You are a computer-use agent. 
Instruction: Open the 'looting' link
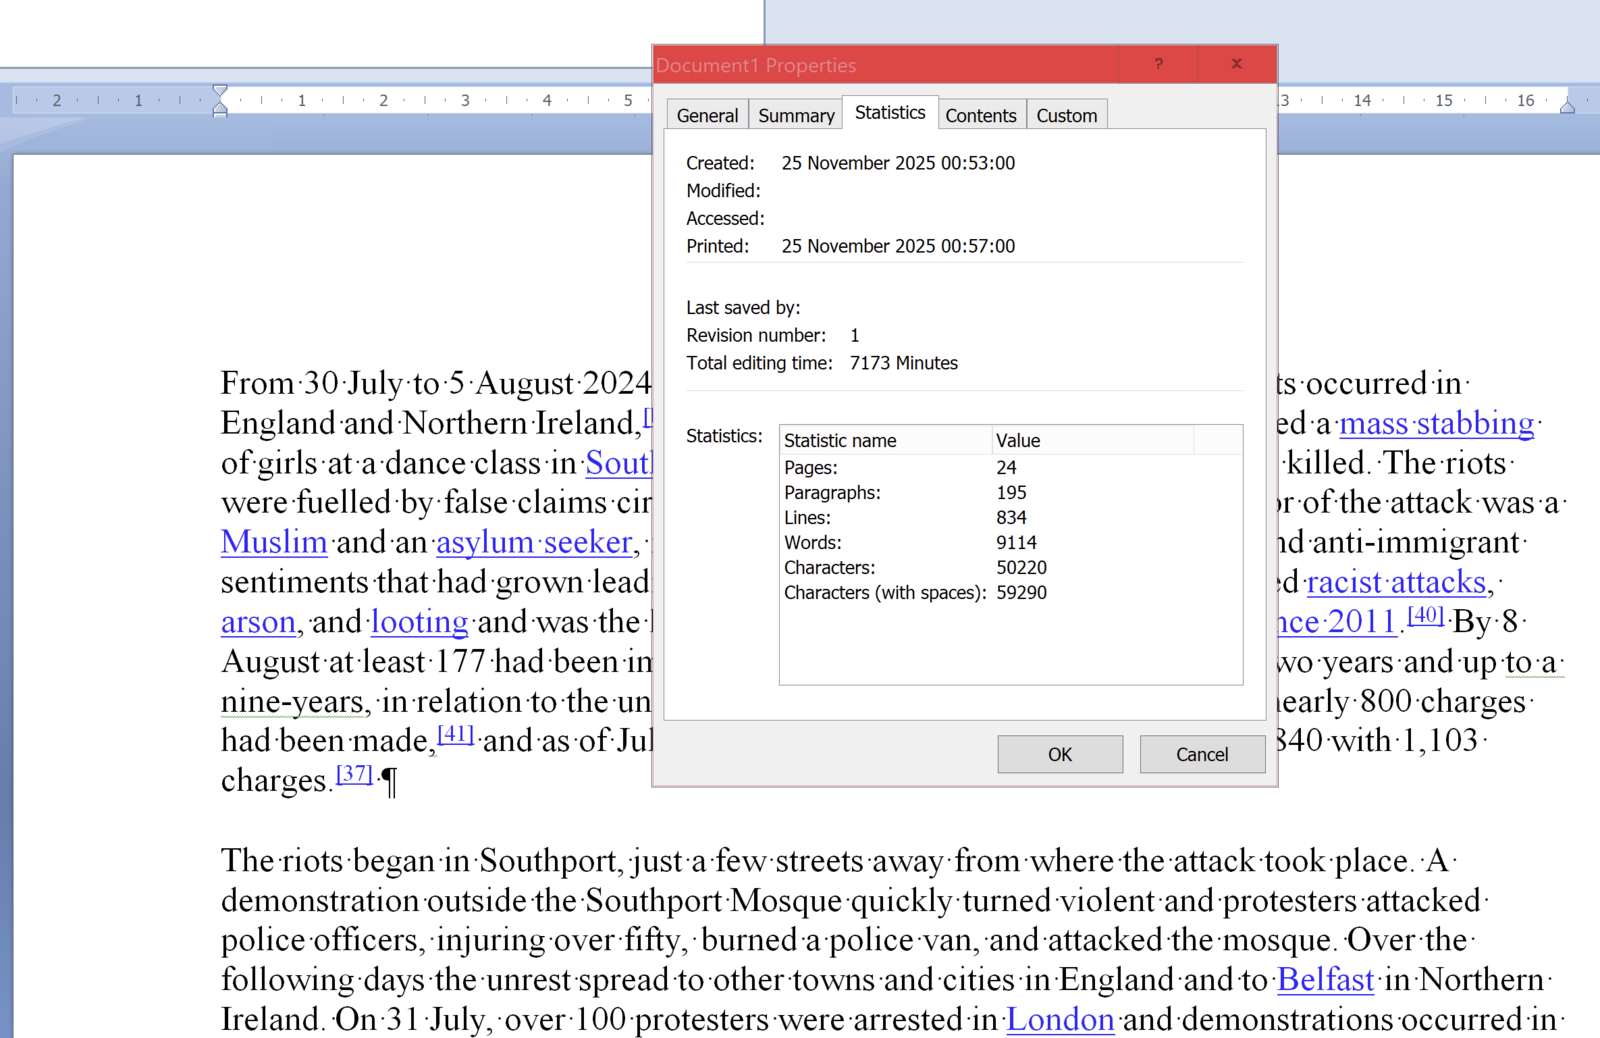419,623
